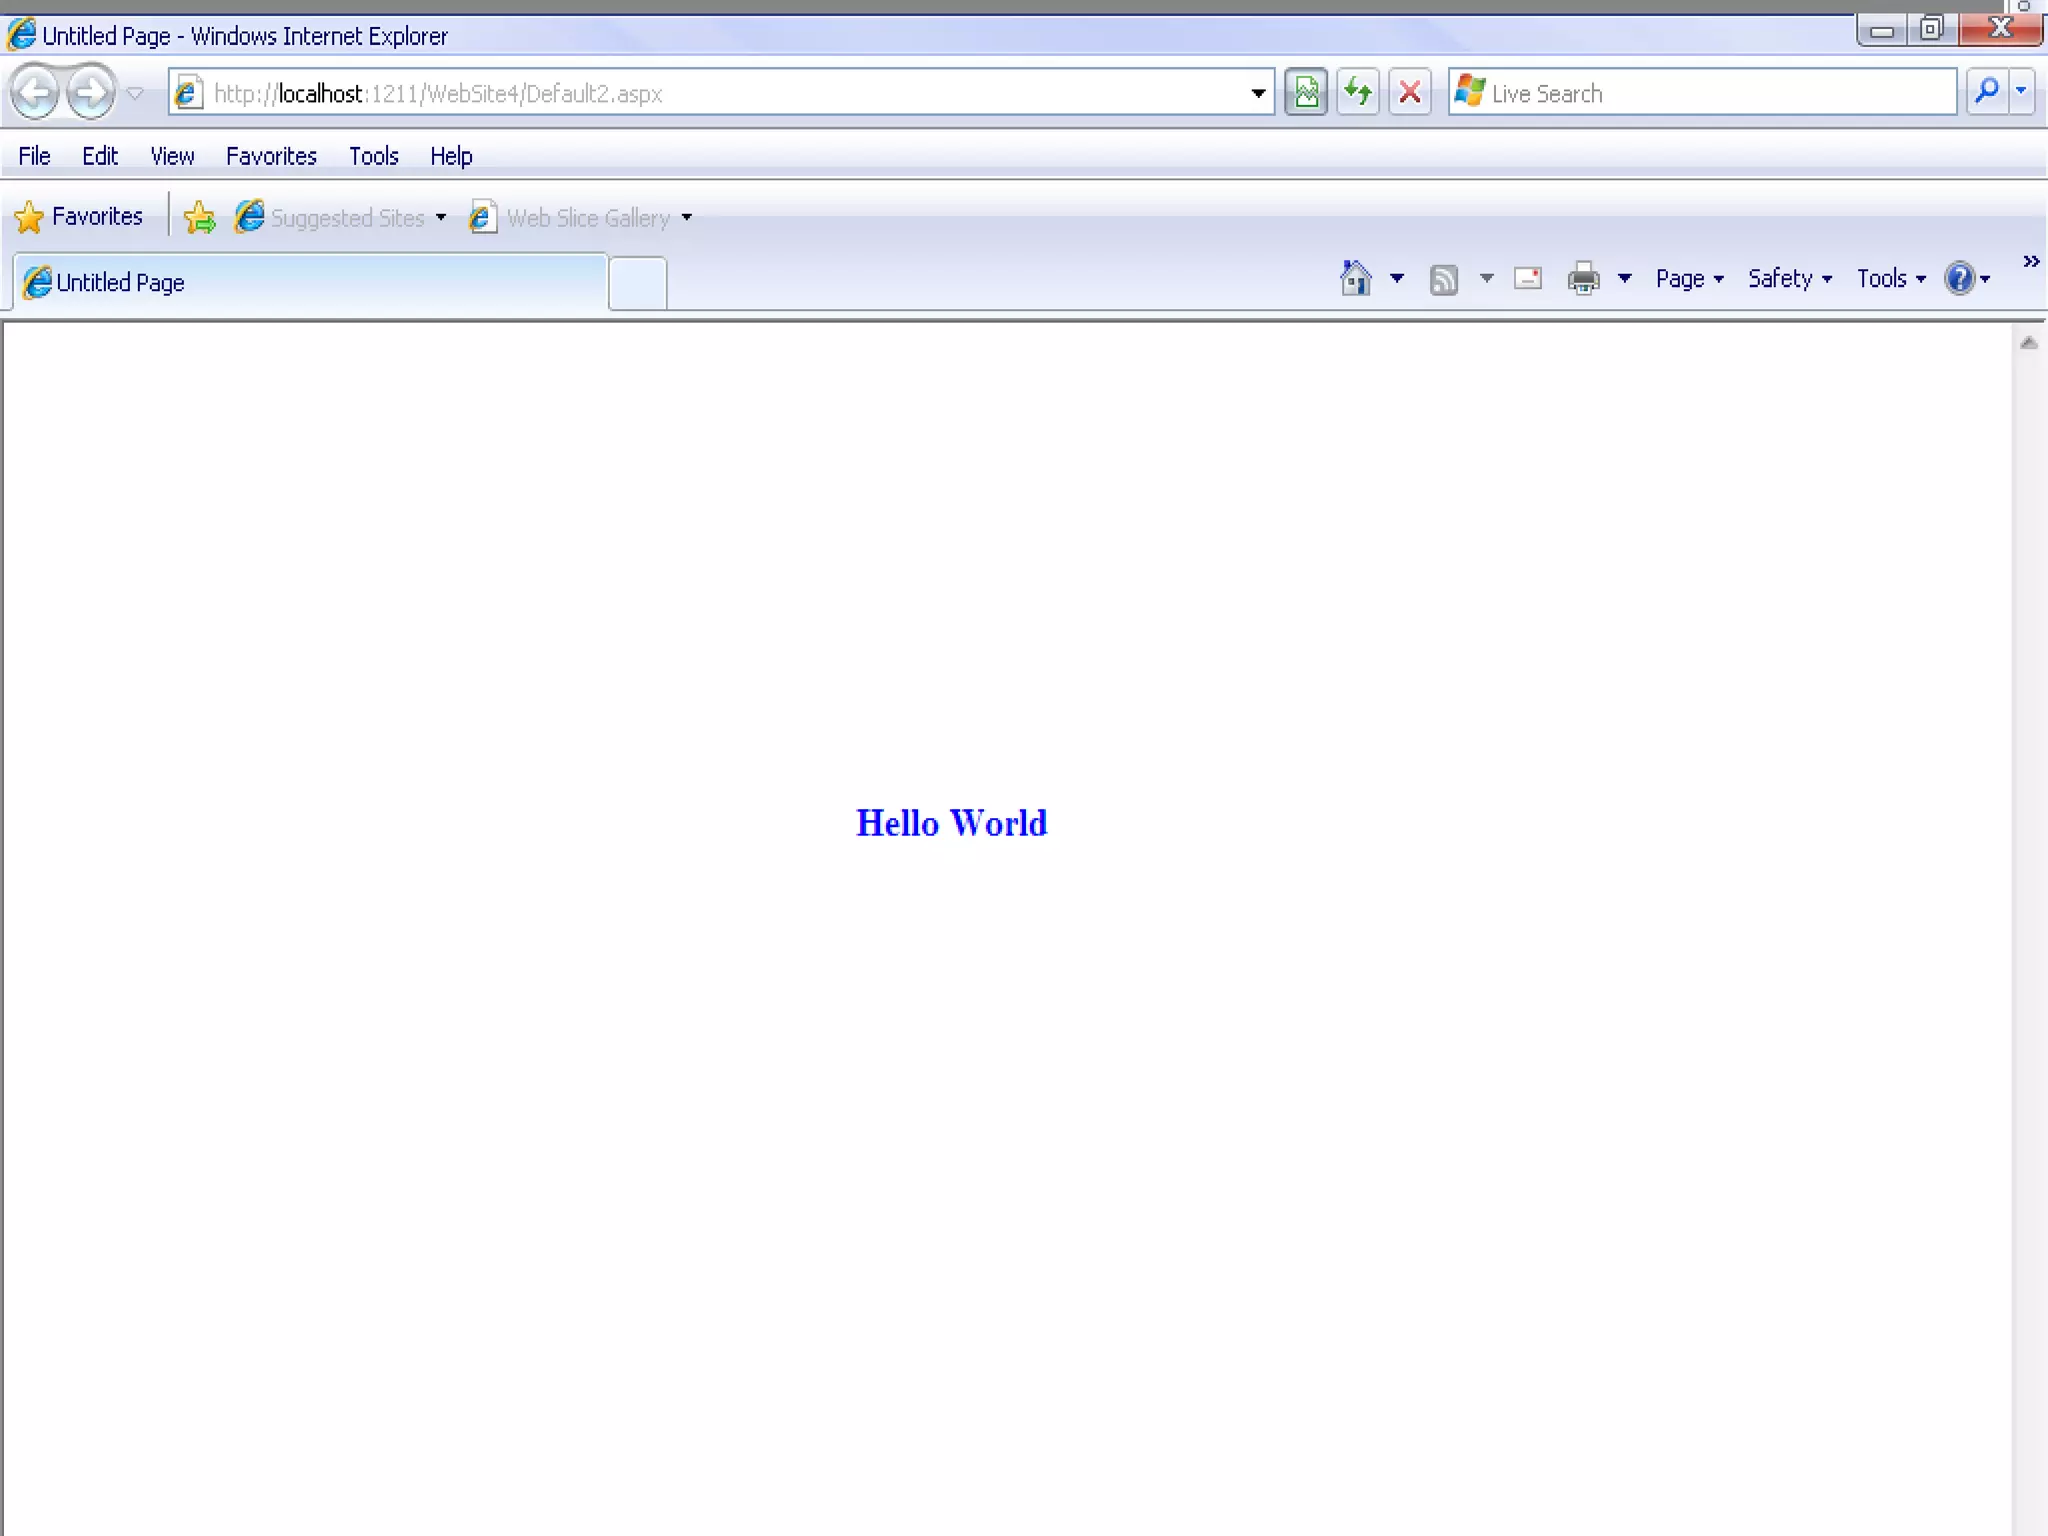The image size is (2048, 1536).
Task: Expand the address bar URL dropdown
Action: tap(1258, 93)
